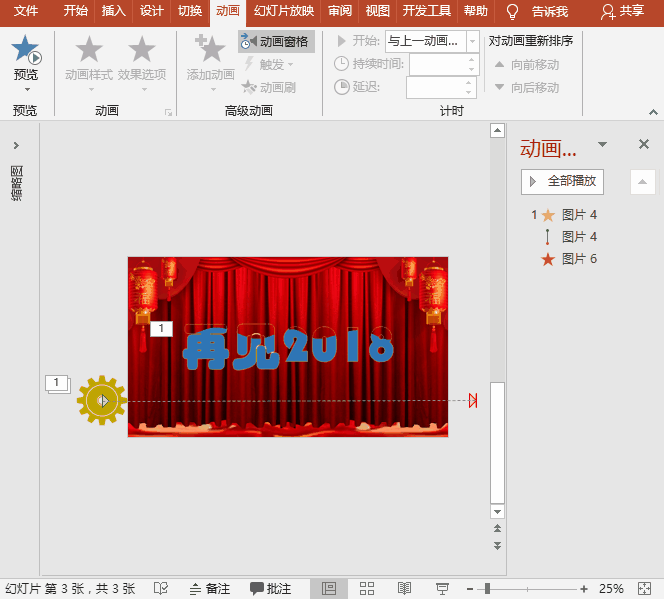Select animation entry 图片 6

point(569,259)
